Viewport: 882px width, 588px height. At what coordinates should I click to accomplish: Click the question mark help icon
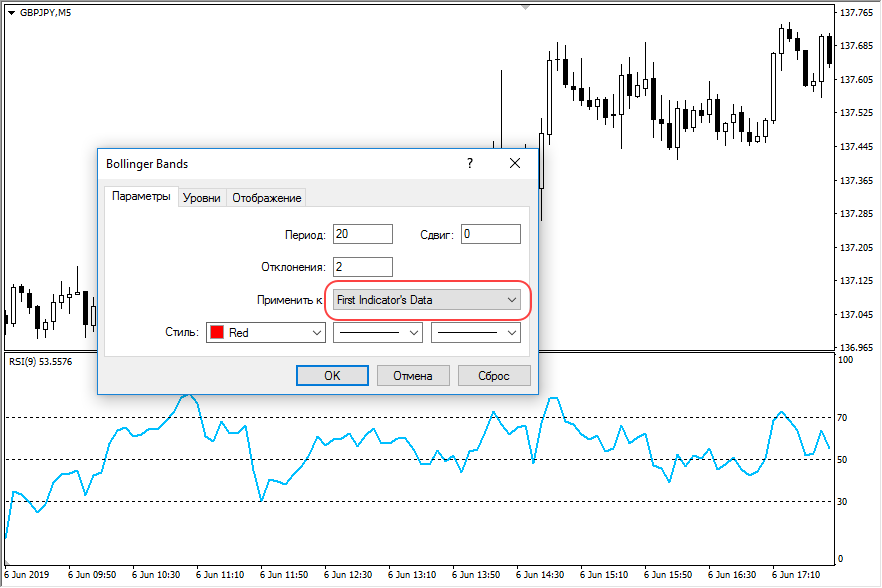coord(470,163)
